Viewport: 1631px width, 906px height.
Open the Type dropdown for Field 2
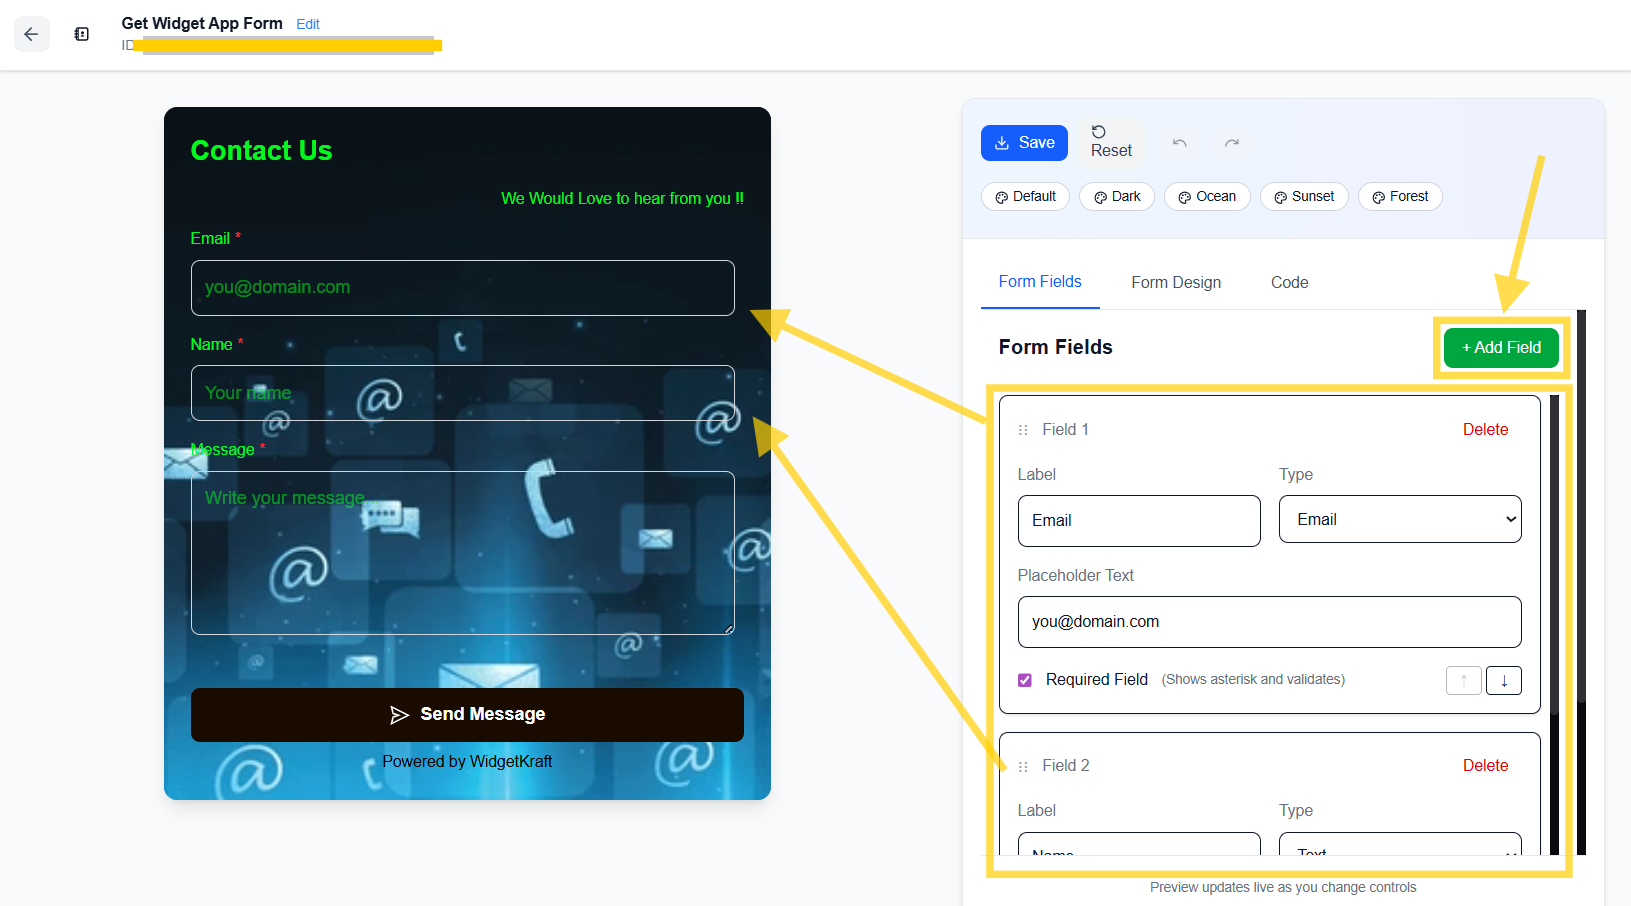[x=1399, y=851]
